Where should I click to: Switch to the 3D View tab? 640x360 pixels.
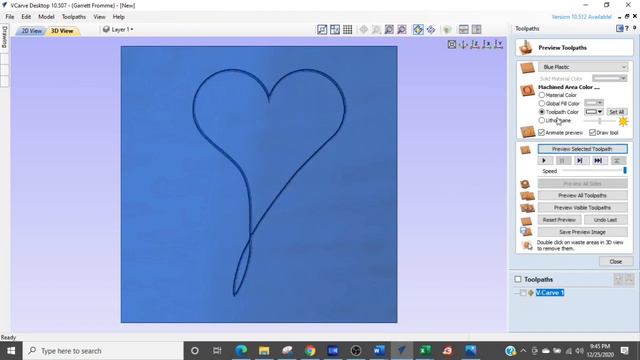[62, 31]
